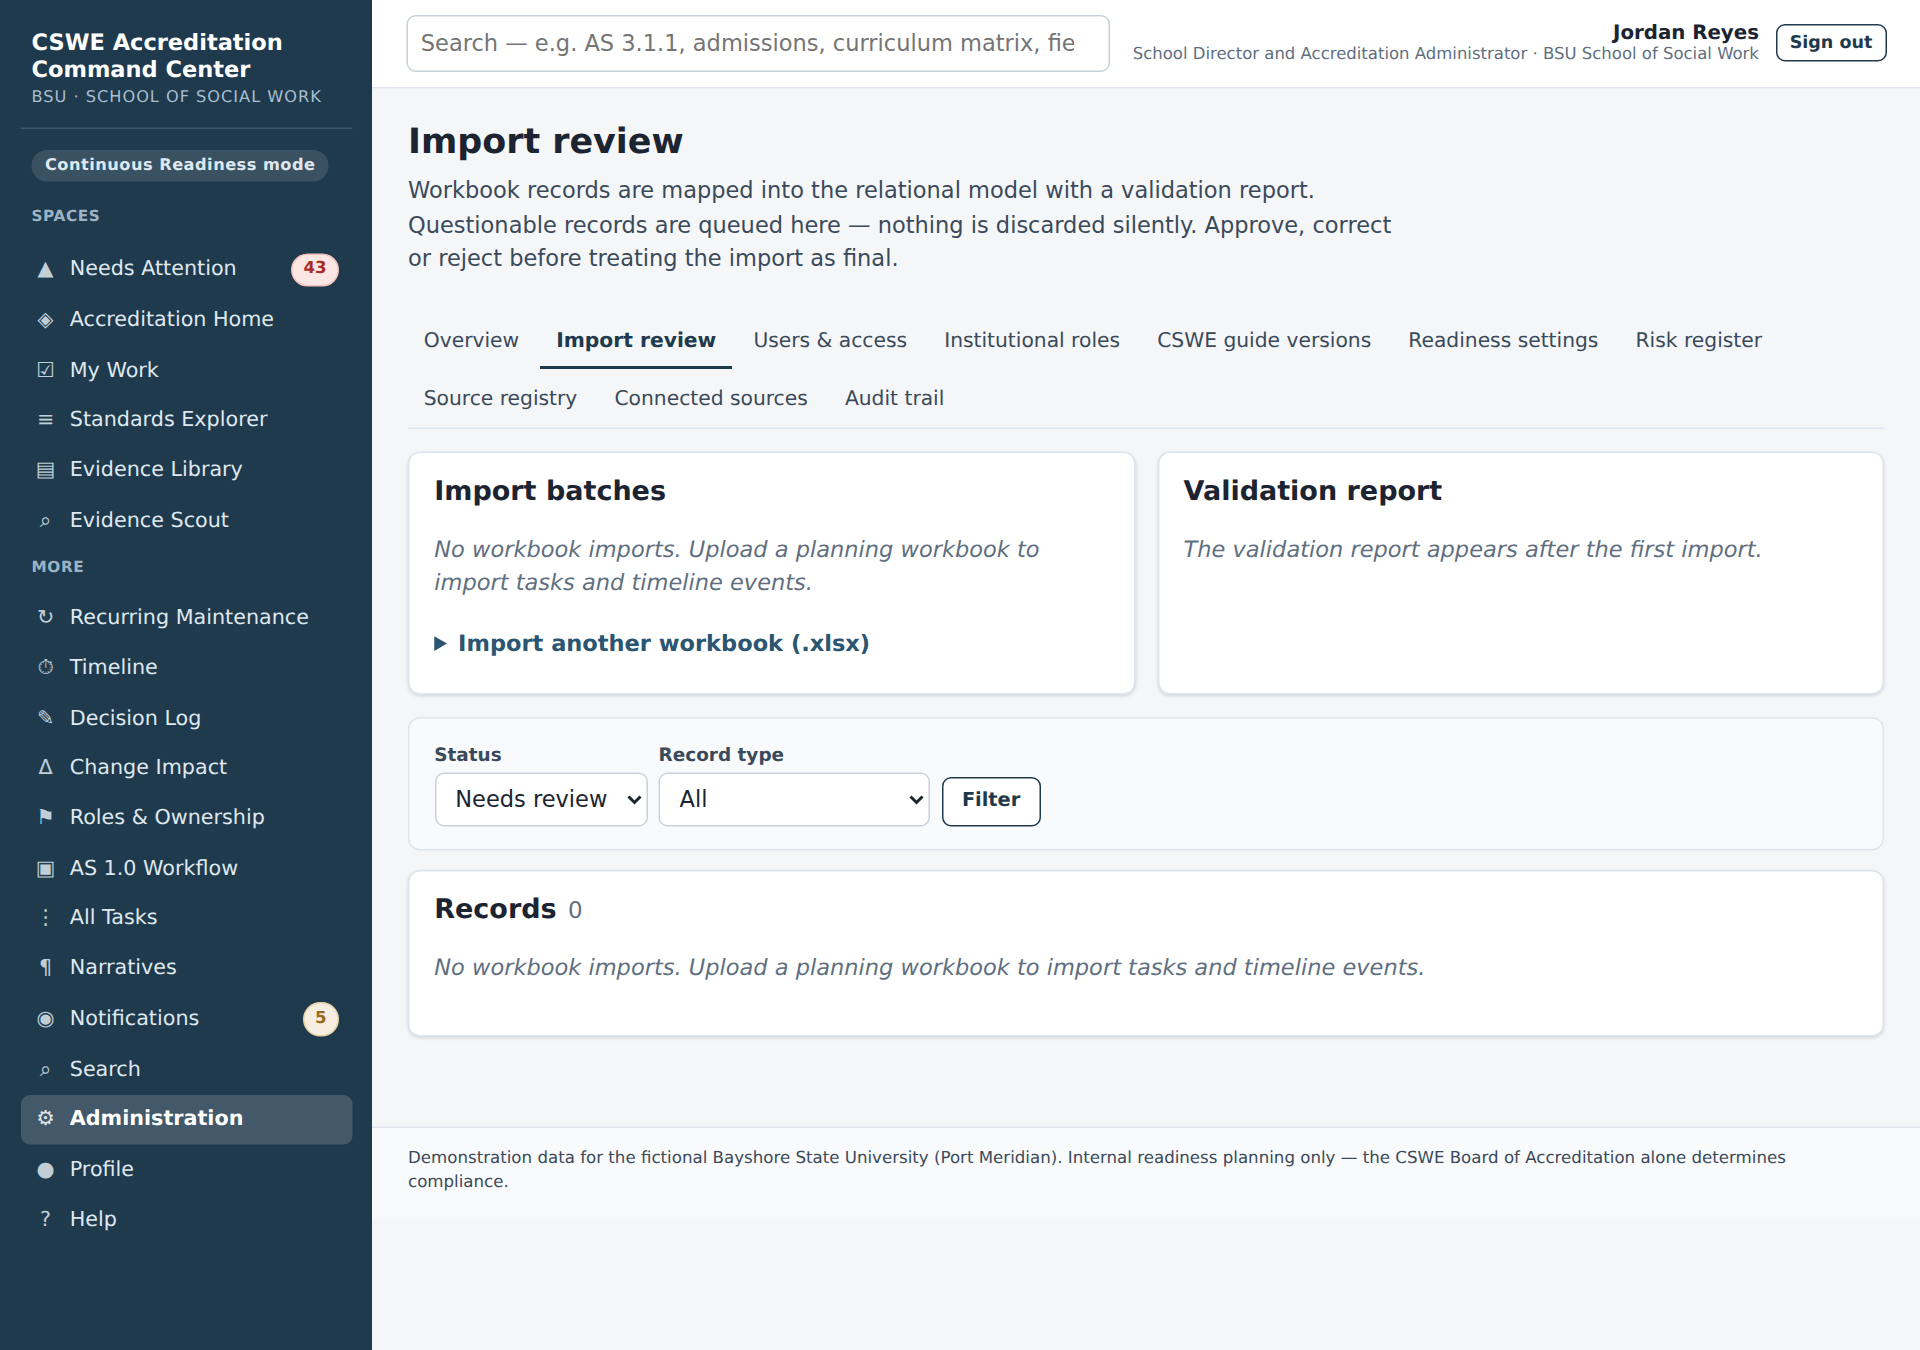
Task: Click the Profile circle icon
Action: pos(45,1169)
